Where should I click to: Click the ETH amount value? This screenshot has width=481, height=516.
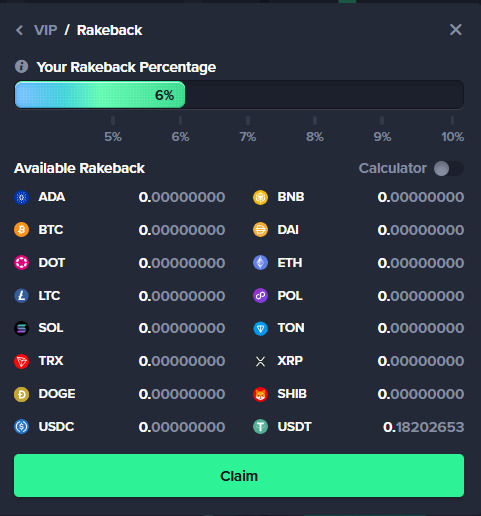point(421,263)
